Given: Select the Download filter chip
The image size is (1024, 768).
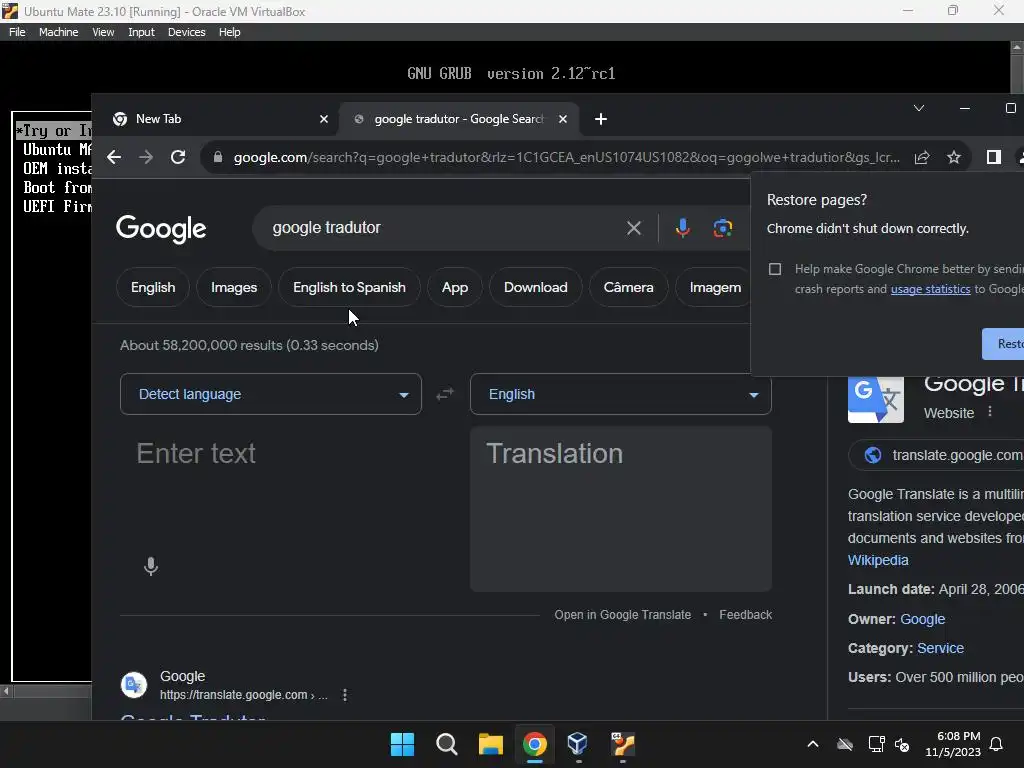Looking at the screenshot, I should pyautogui.click(x=536, y=287).
